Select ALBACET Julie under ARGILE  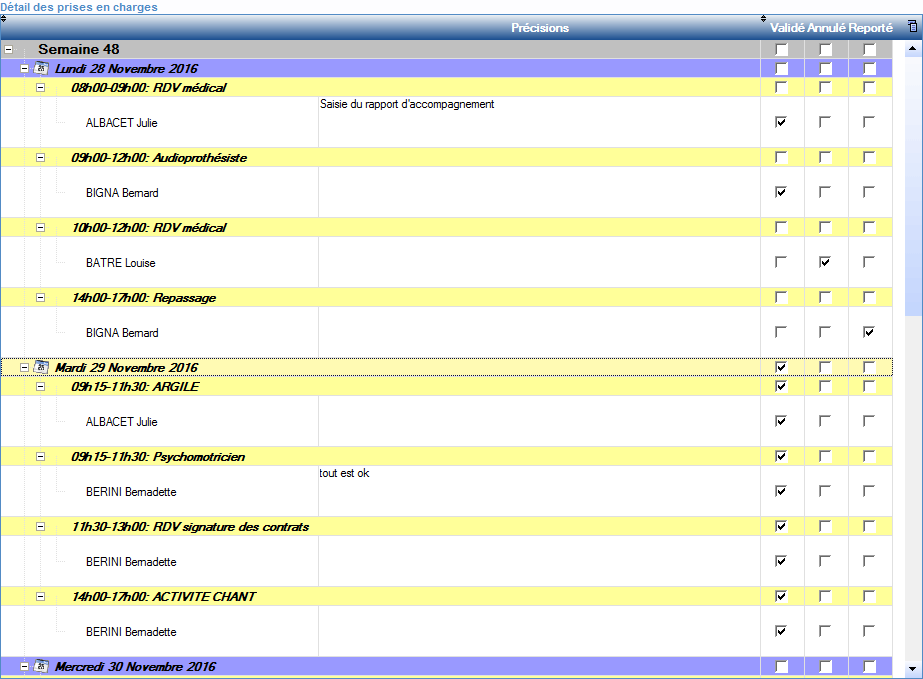[122, 422]
